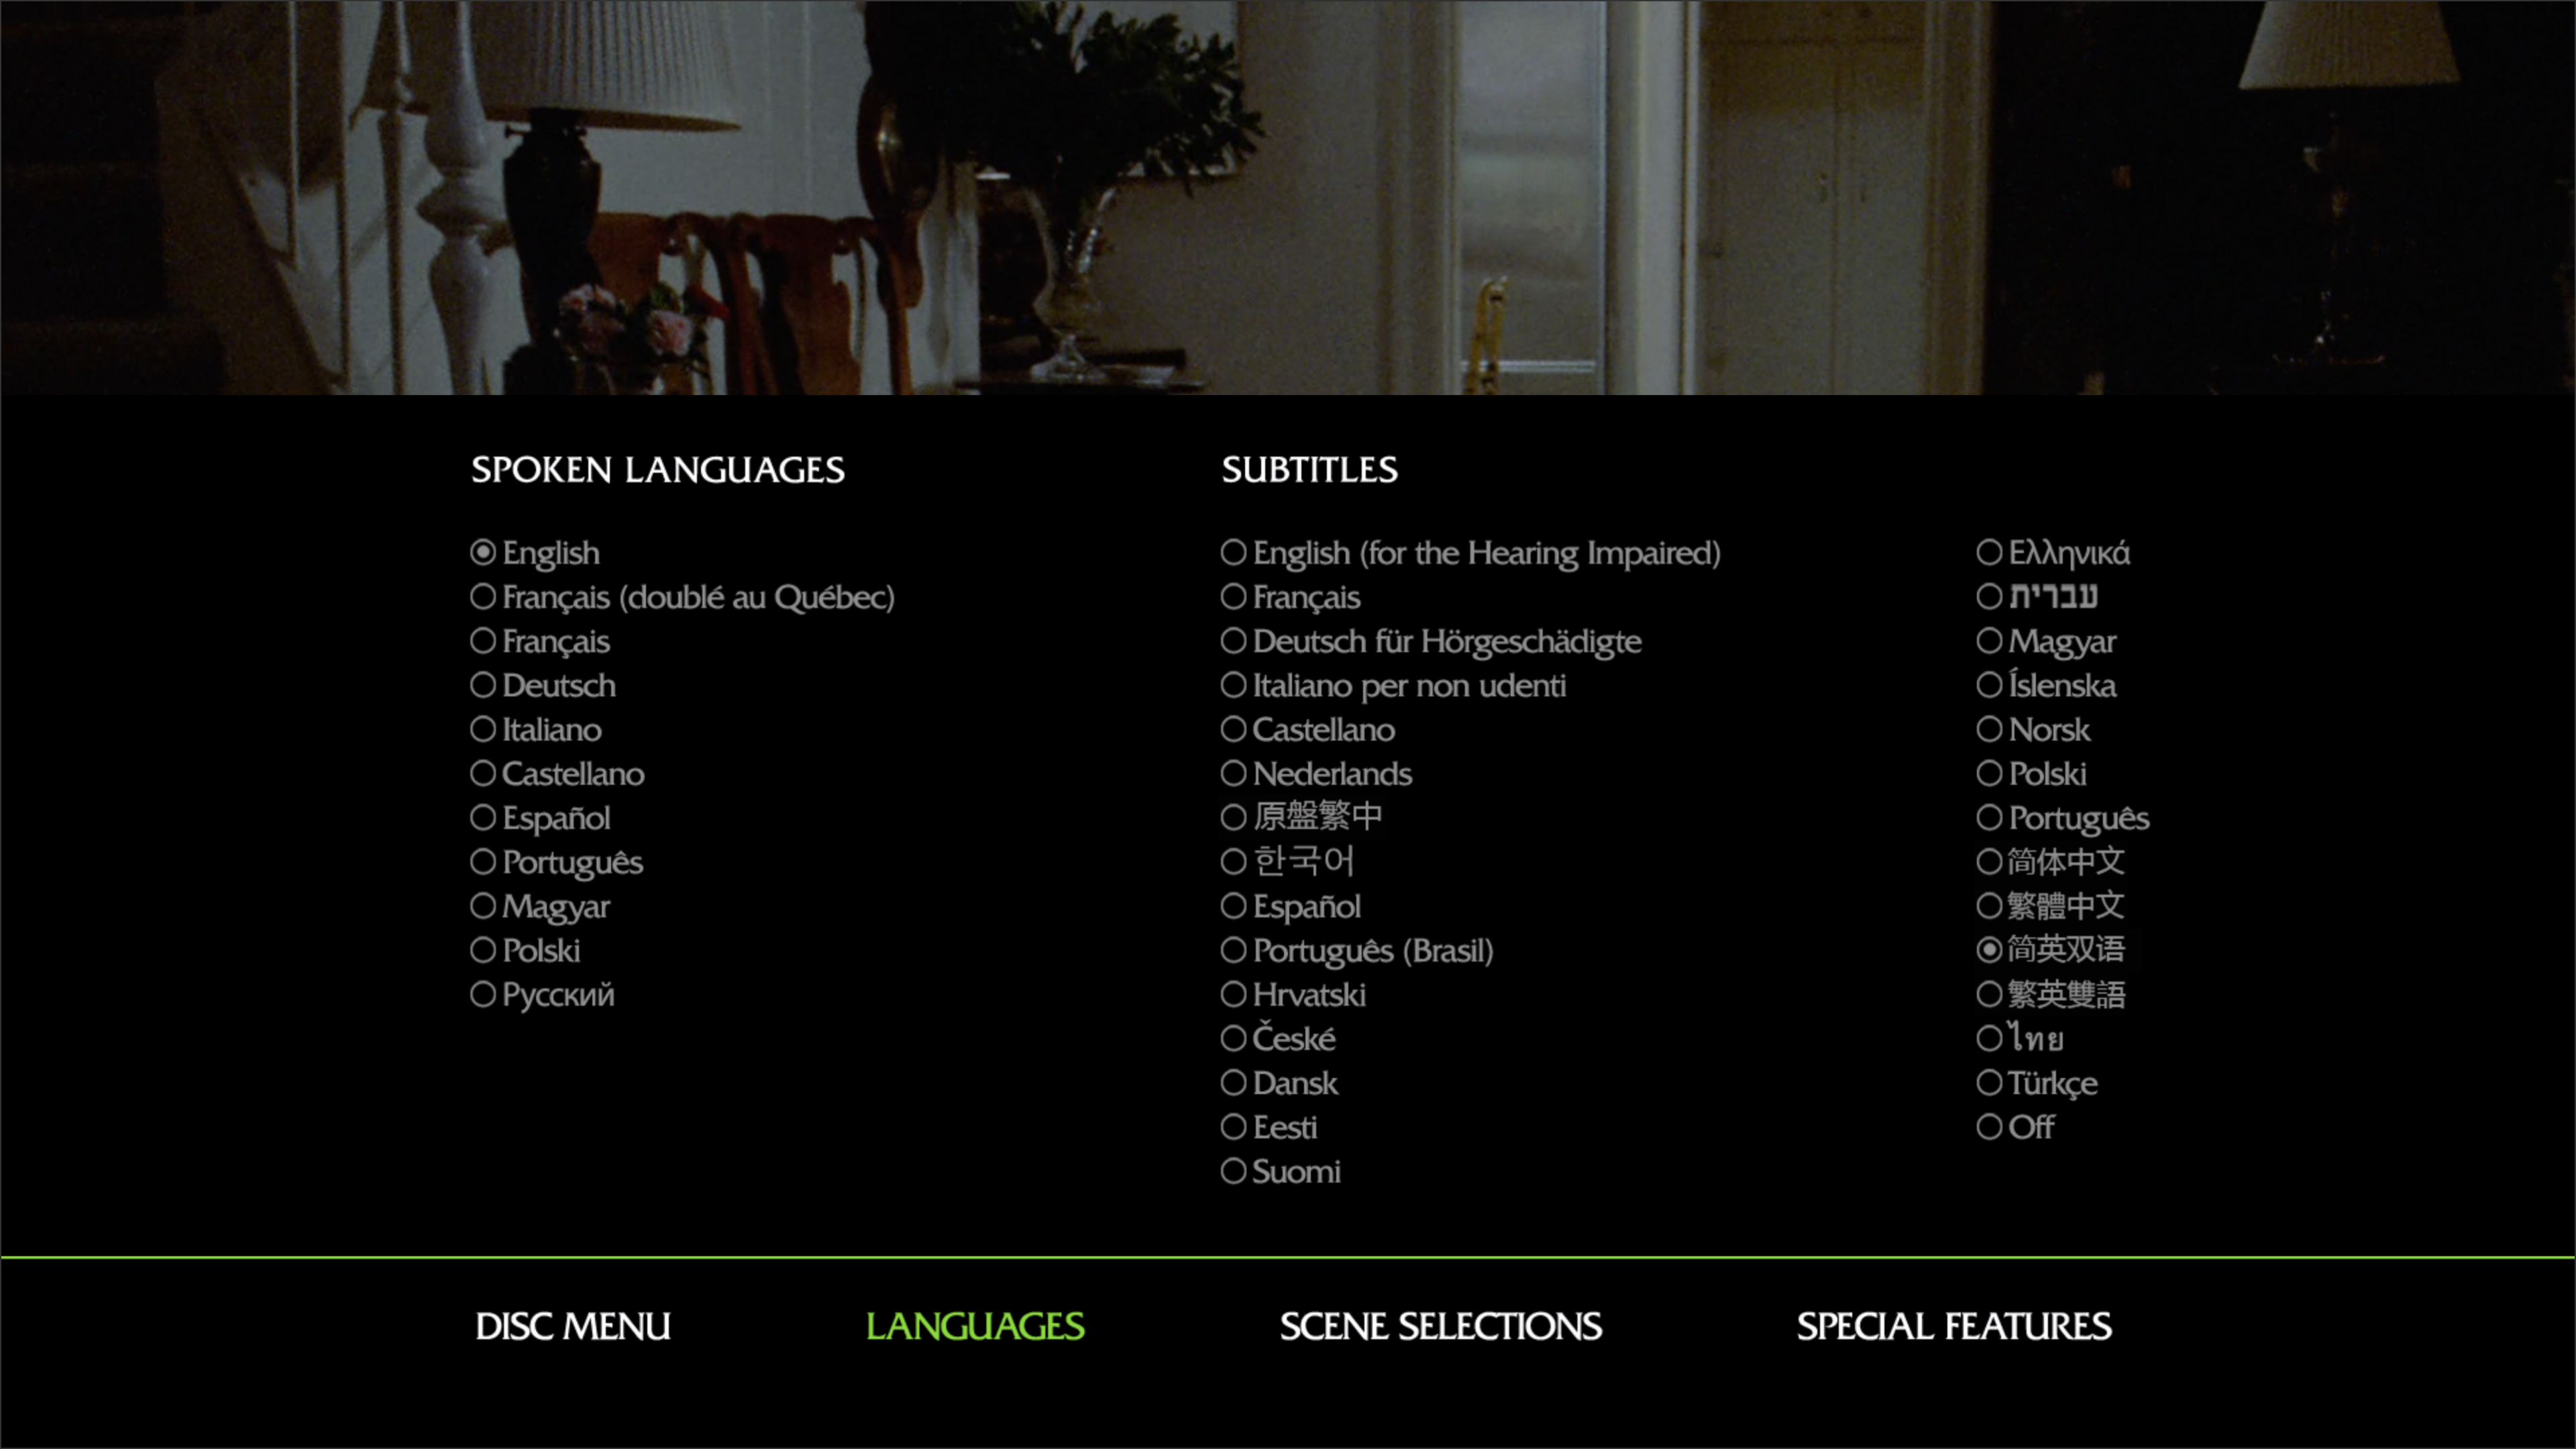Enable Polski subtitle option

click(1988, 773)
